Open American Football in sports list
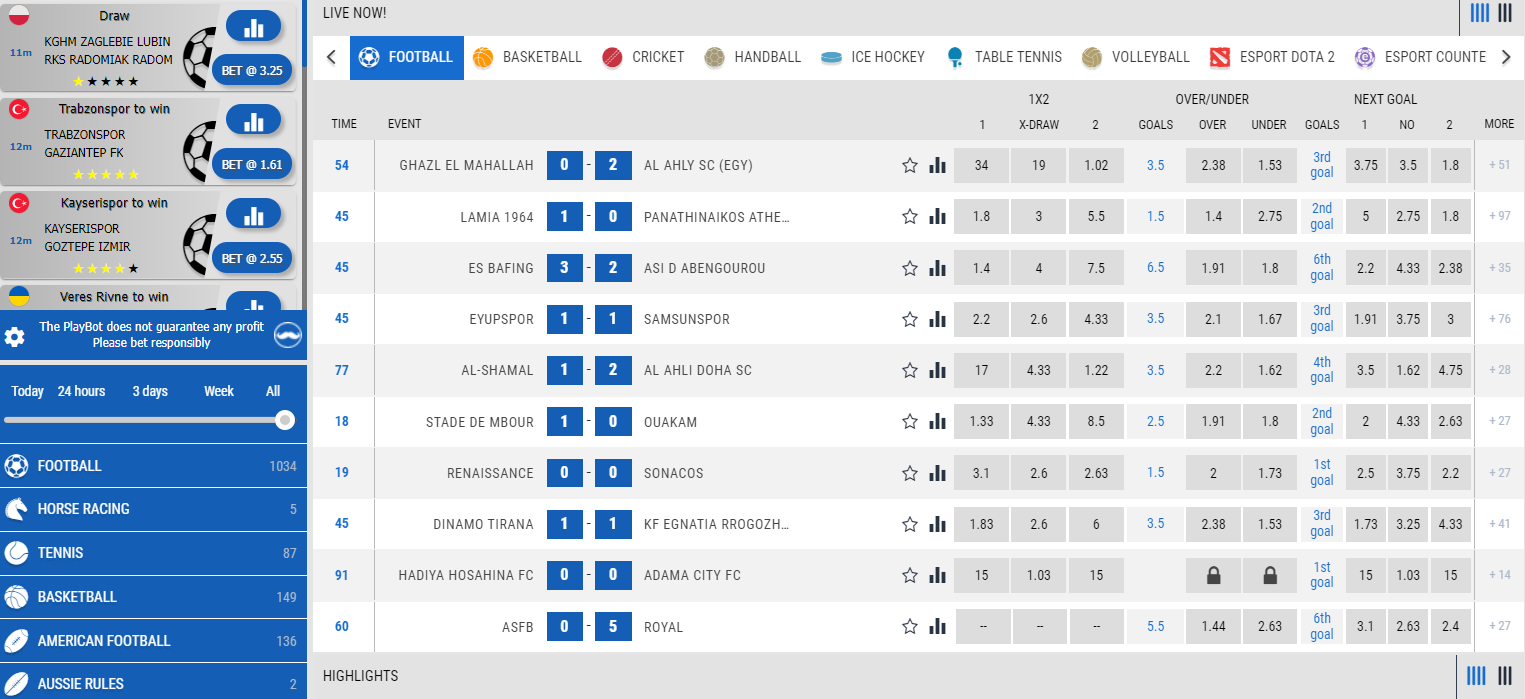 (x=153, y=641)
